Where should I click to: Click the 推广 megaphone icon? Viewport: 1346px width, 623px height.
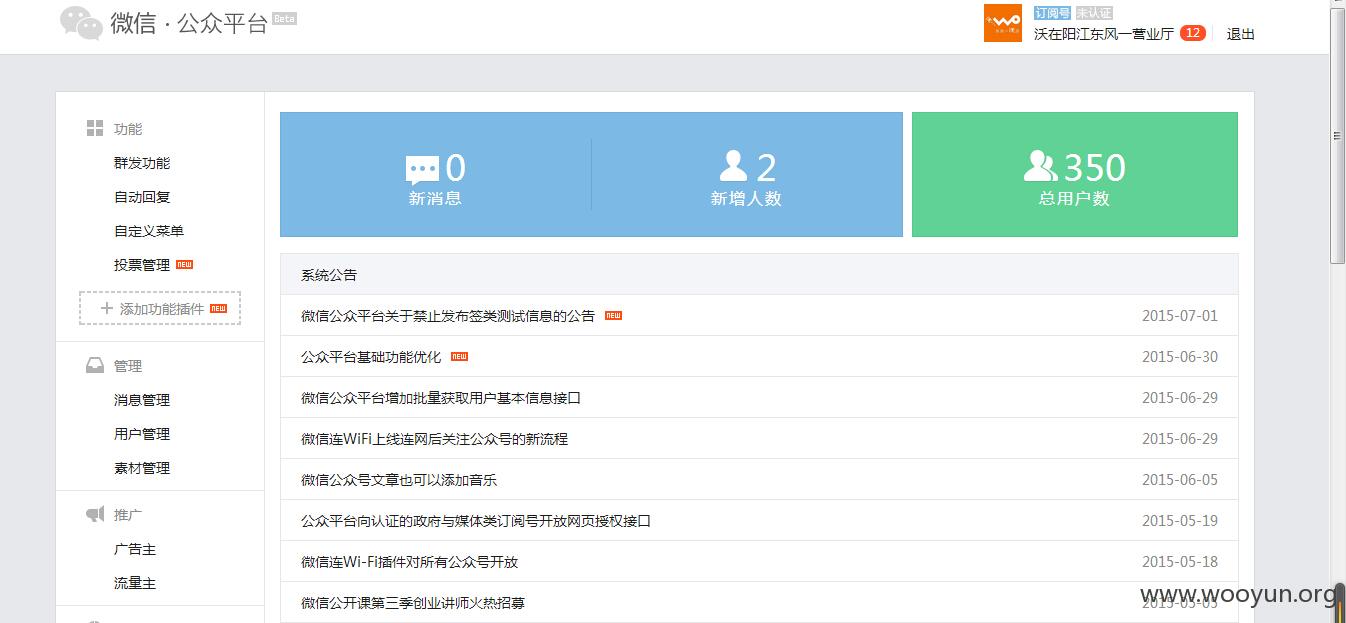95,514
